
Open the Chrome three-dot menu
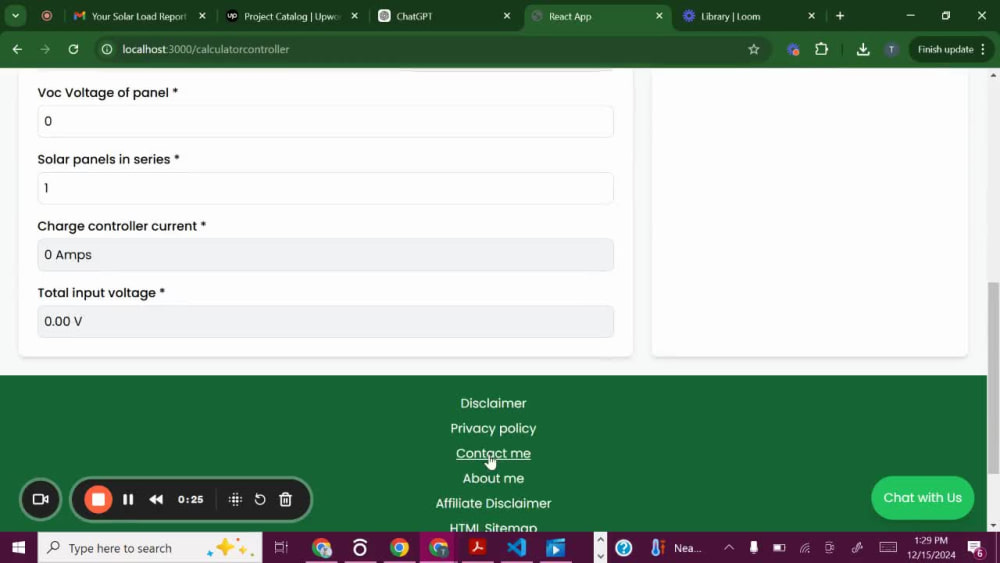tap(983, 49)
